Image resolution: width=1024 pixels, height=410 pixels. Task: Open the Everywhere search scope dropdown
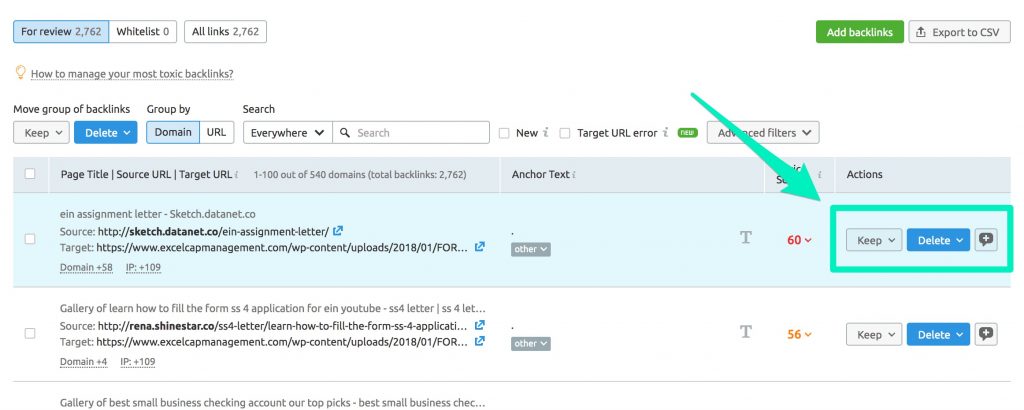288,133
